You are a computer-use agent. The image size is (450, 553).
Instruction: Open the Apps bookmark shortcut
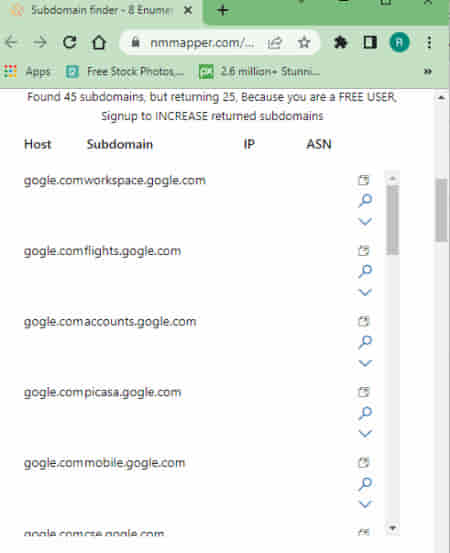(x=27, y=72)
